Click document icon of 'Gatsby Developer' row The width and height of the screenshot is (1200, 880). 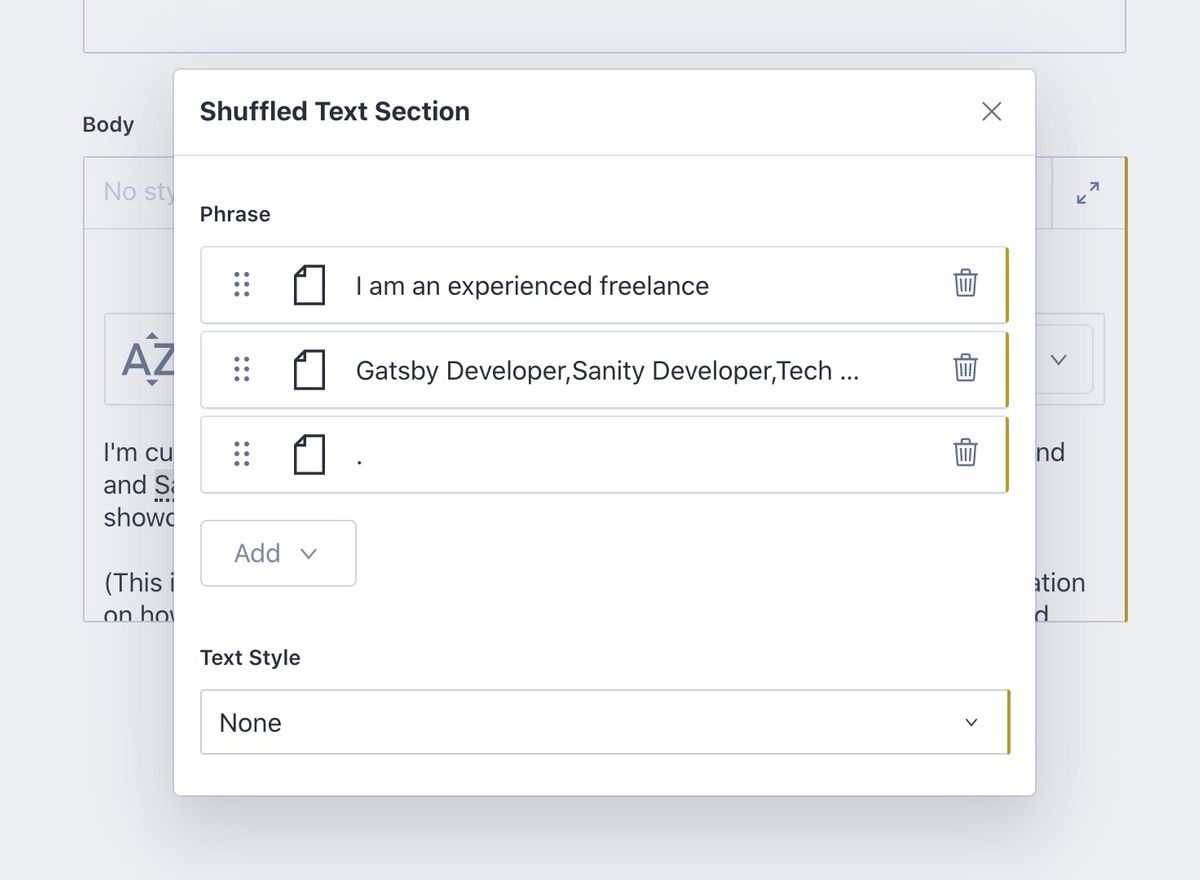[309, 370]
